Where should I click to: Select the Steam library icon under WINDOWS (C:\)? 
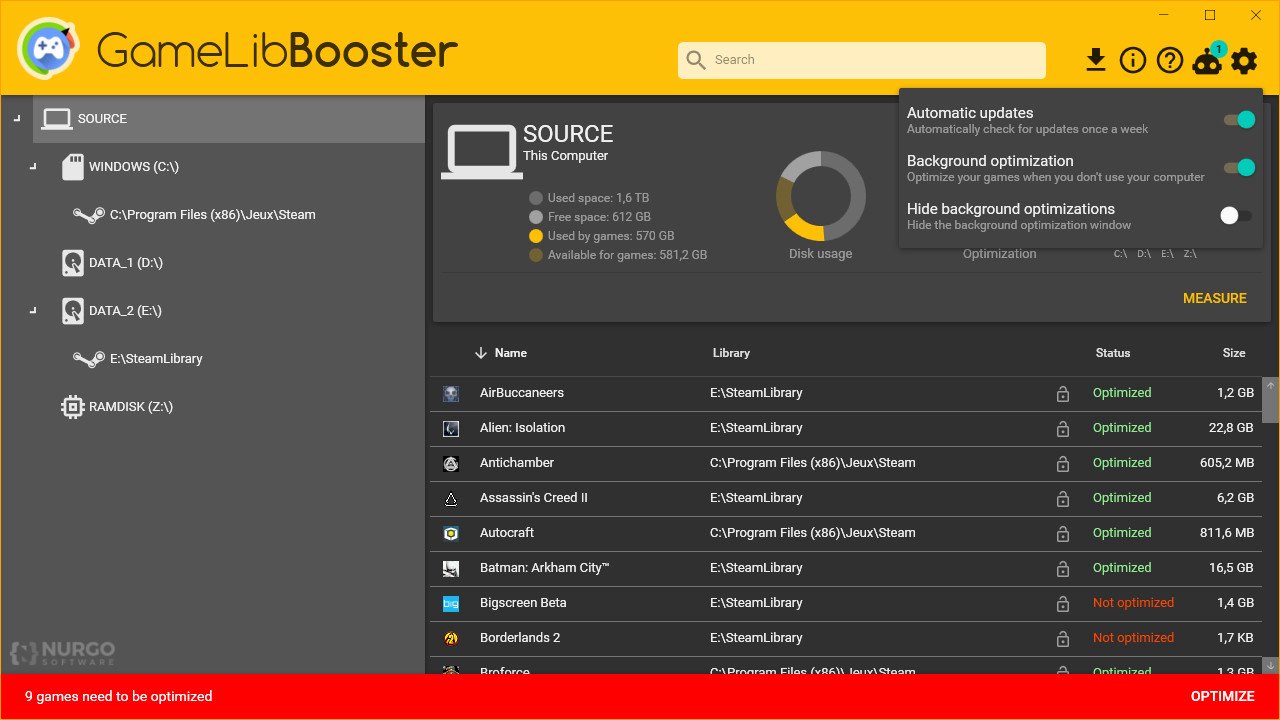click(x=89, y=214)
